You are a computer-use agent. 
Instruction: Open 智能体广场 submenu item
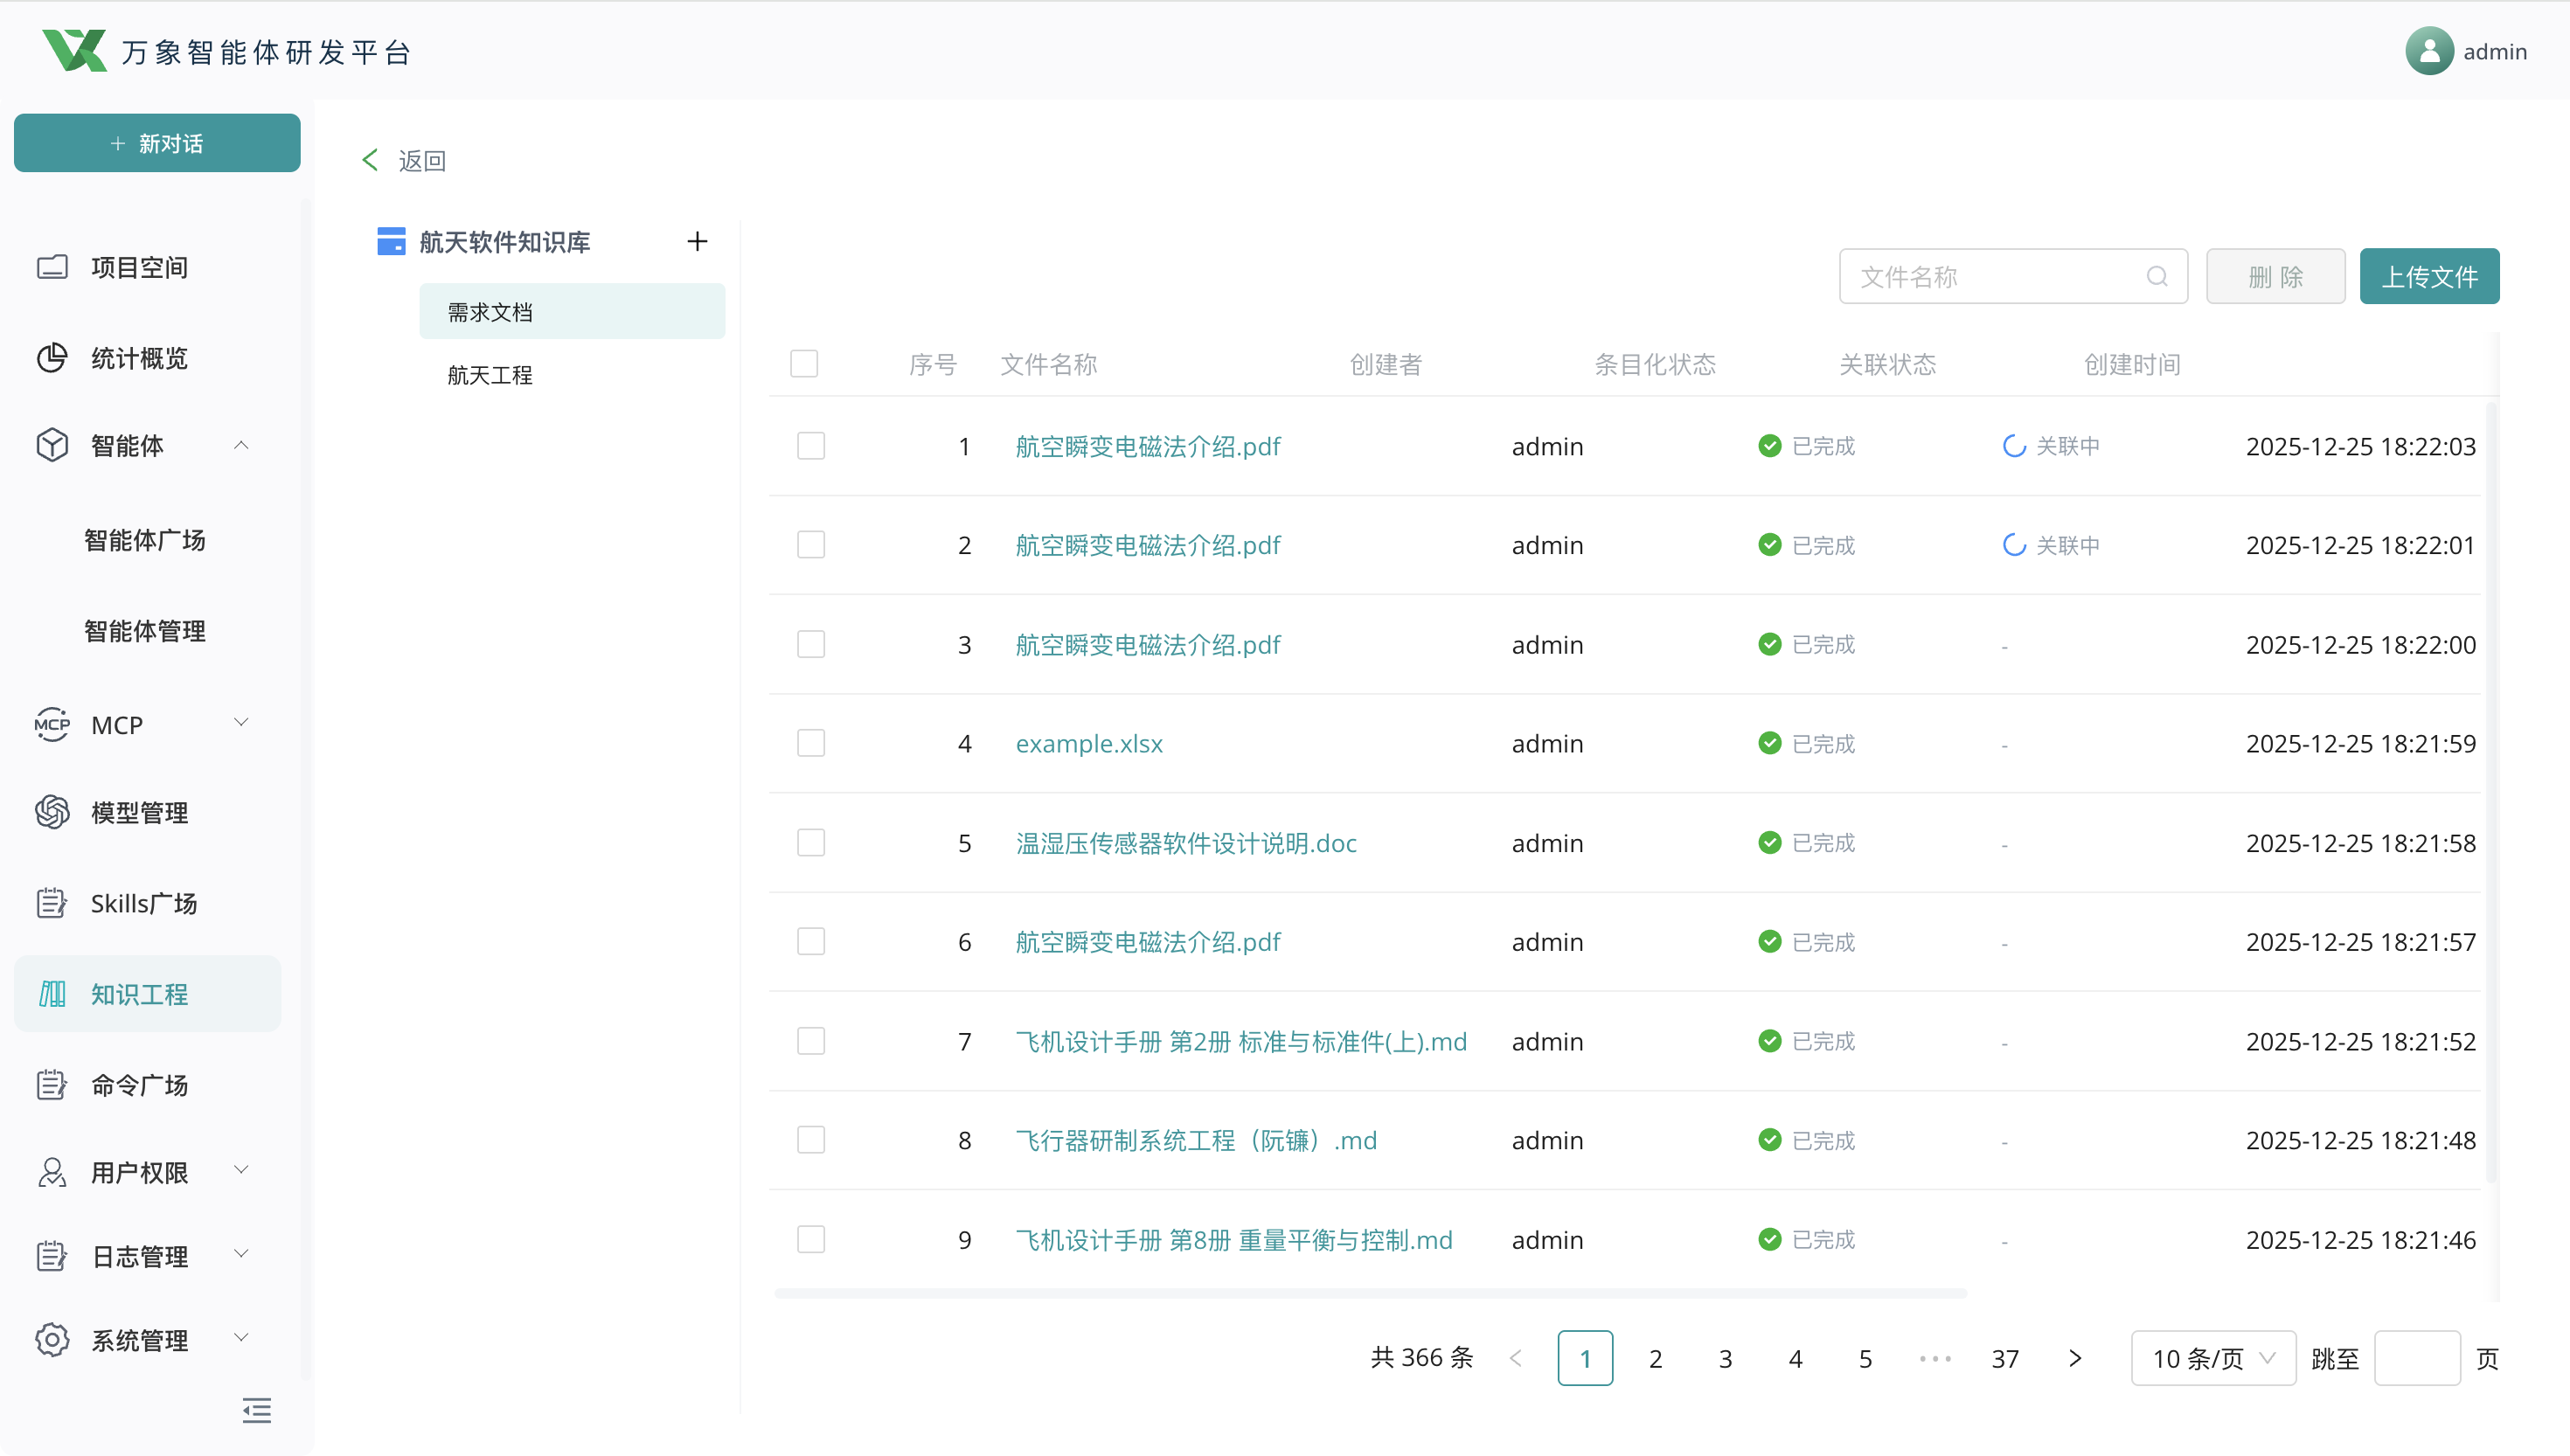click(x=145, y=540)
